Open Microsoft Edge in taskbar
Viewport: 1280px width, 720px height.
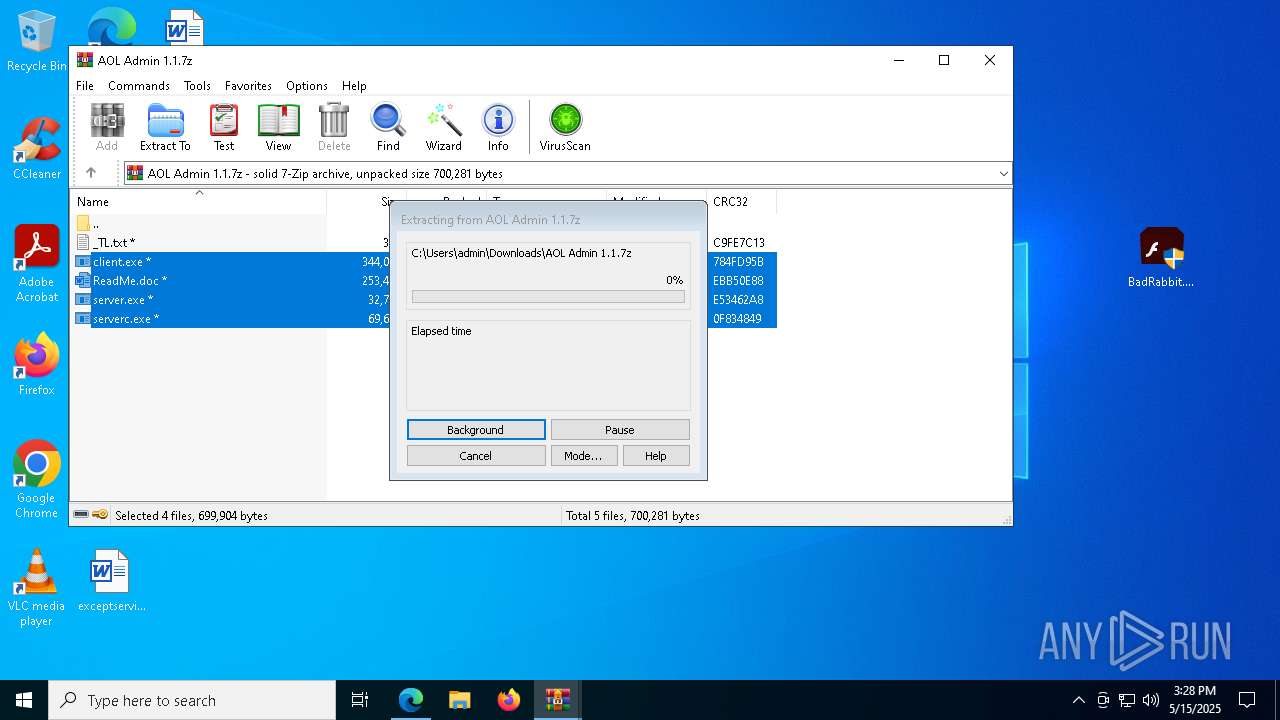coord(410,700)
